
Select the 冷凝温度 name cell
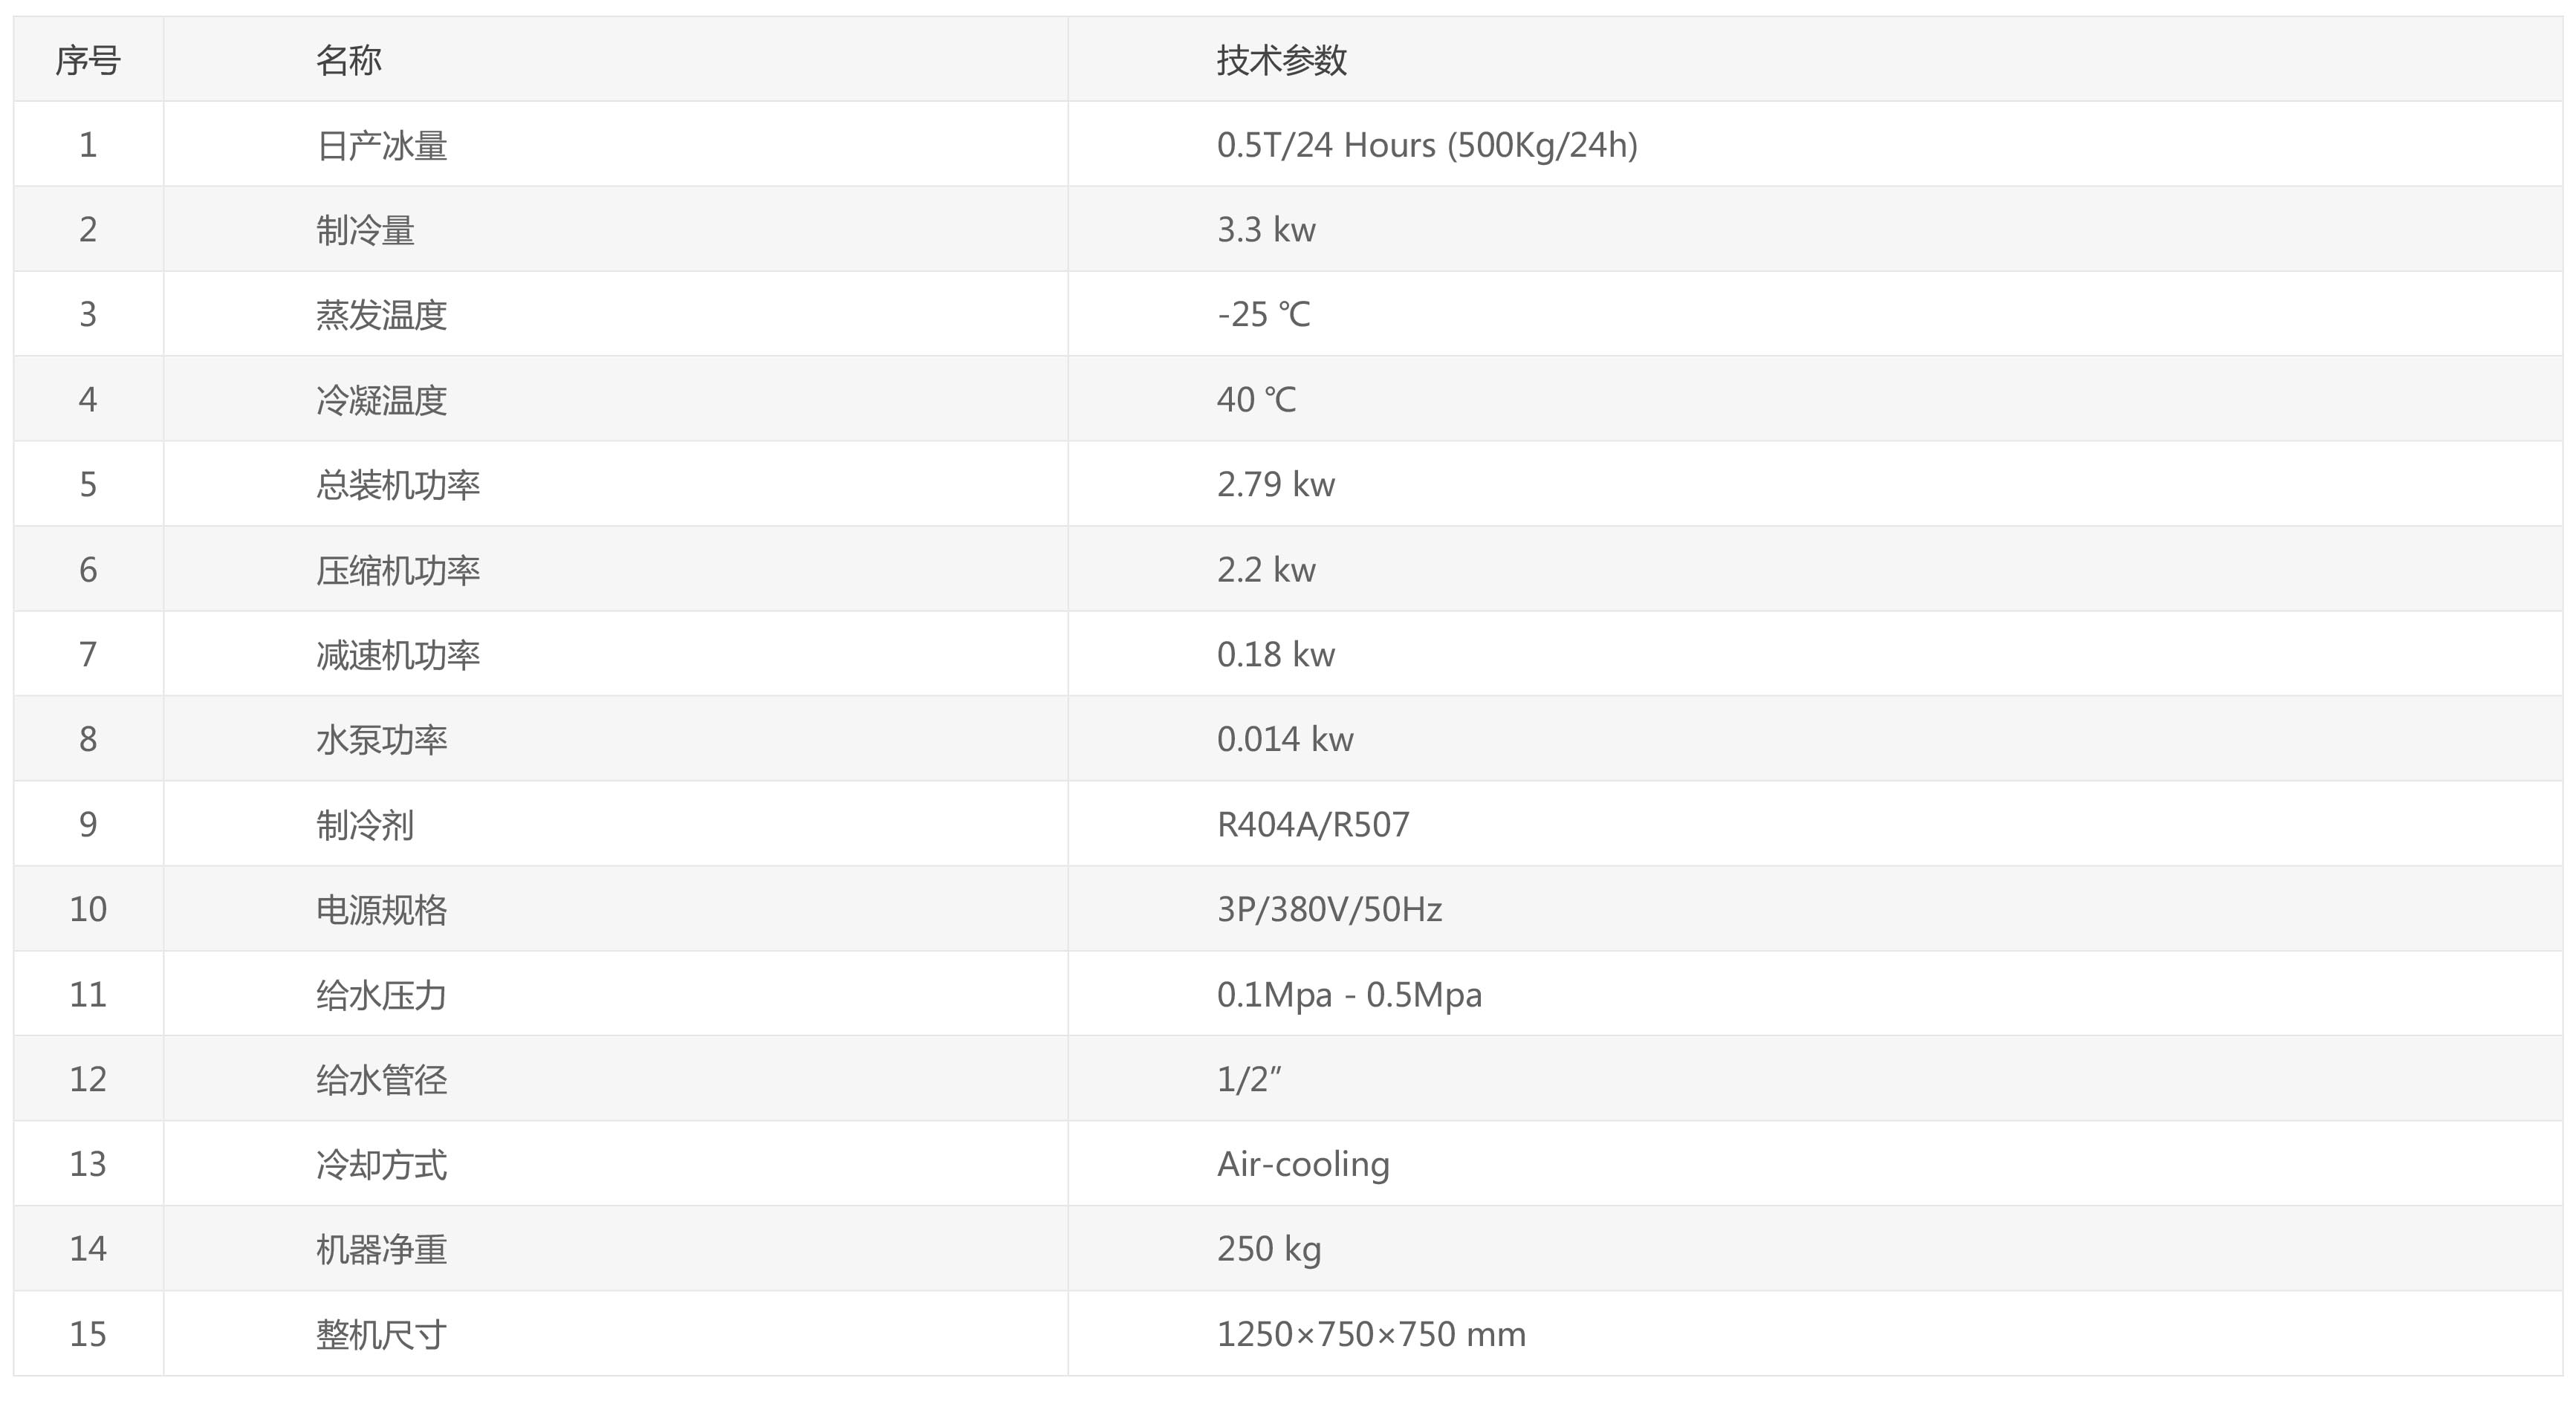tap(381, 400)
